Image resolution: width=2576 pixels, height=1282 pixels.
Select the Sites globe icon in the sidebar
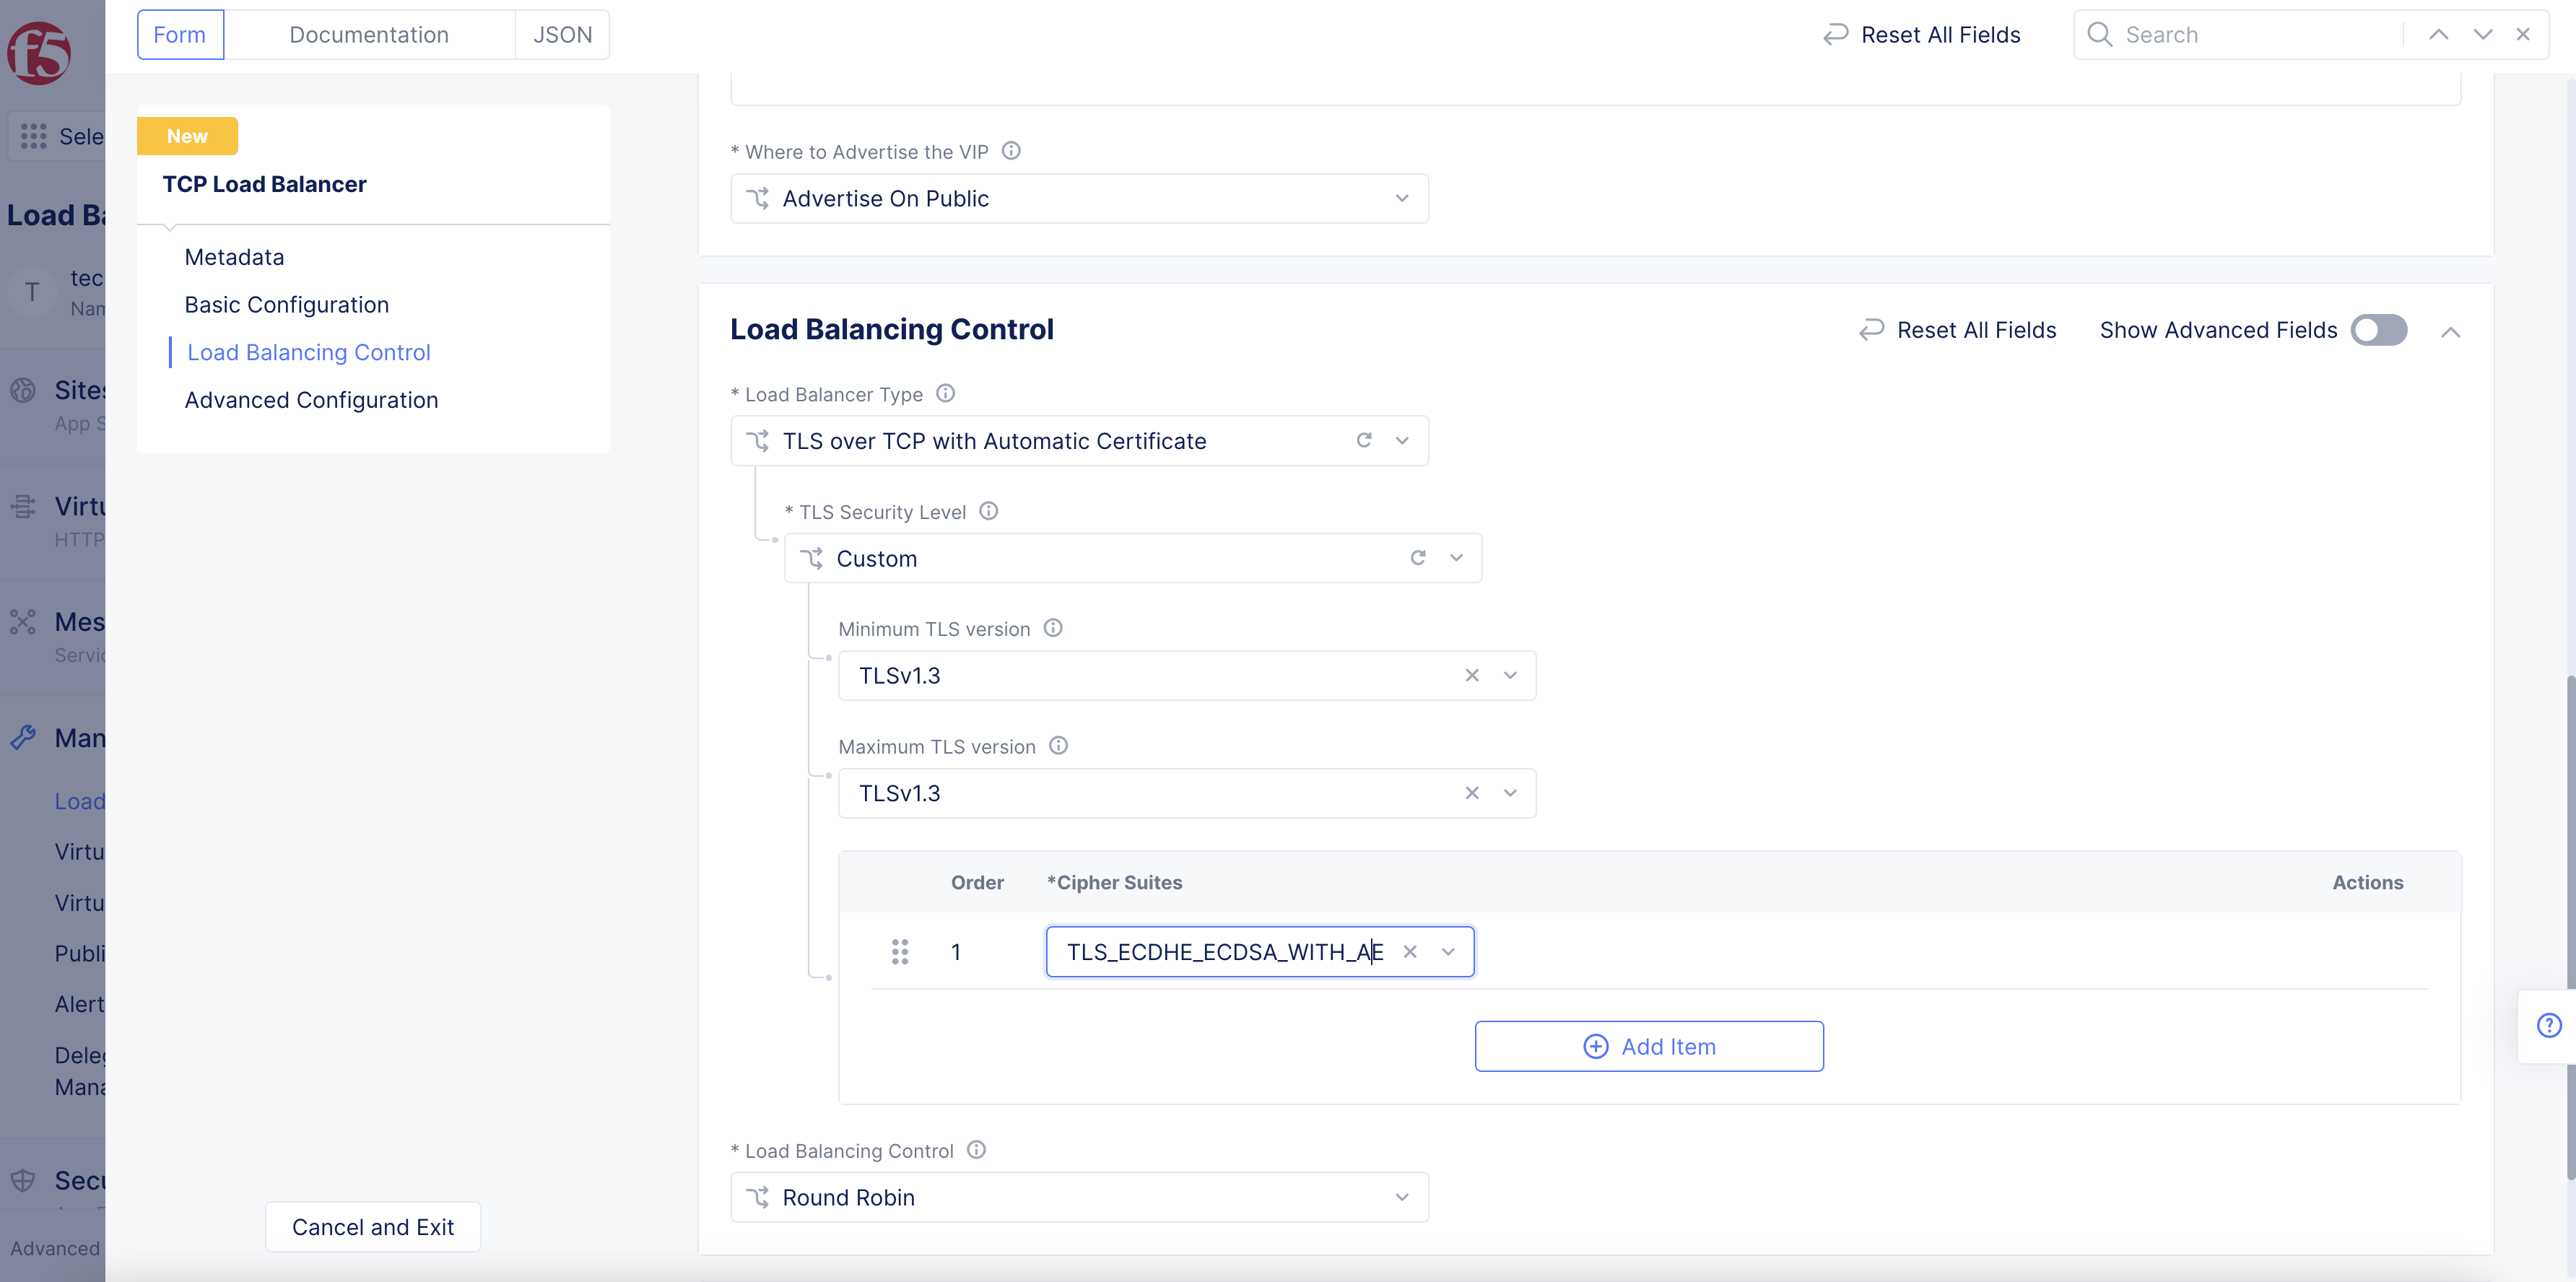pyautogui.click(x=24, y=390)
